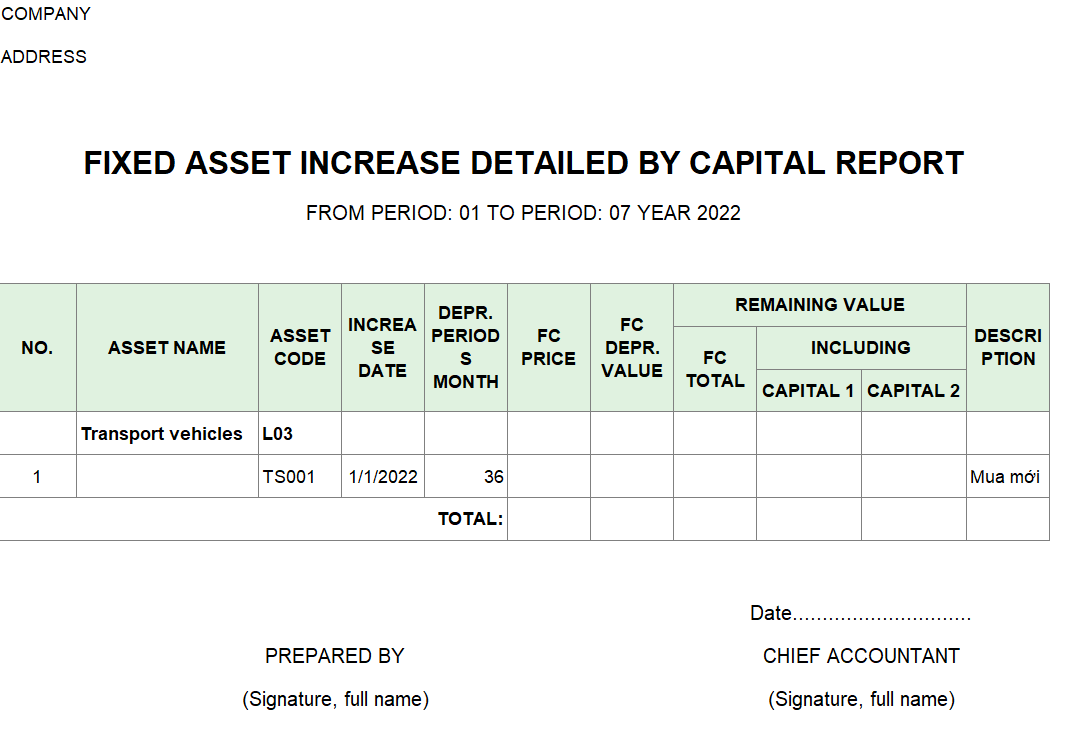Click the FROM PERIOD date range subtitle
1066x743 pixels.
click(x=523, y=213)
